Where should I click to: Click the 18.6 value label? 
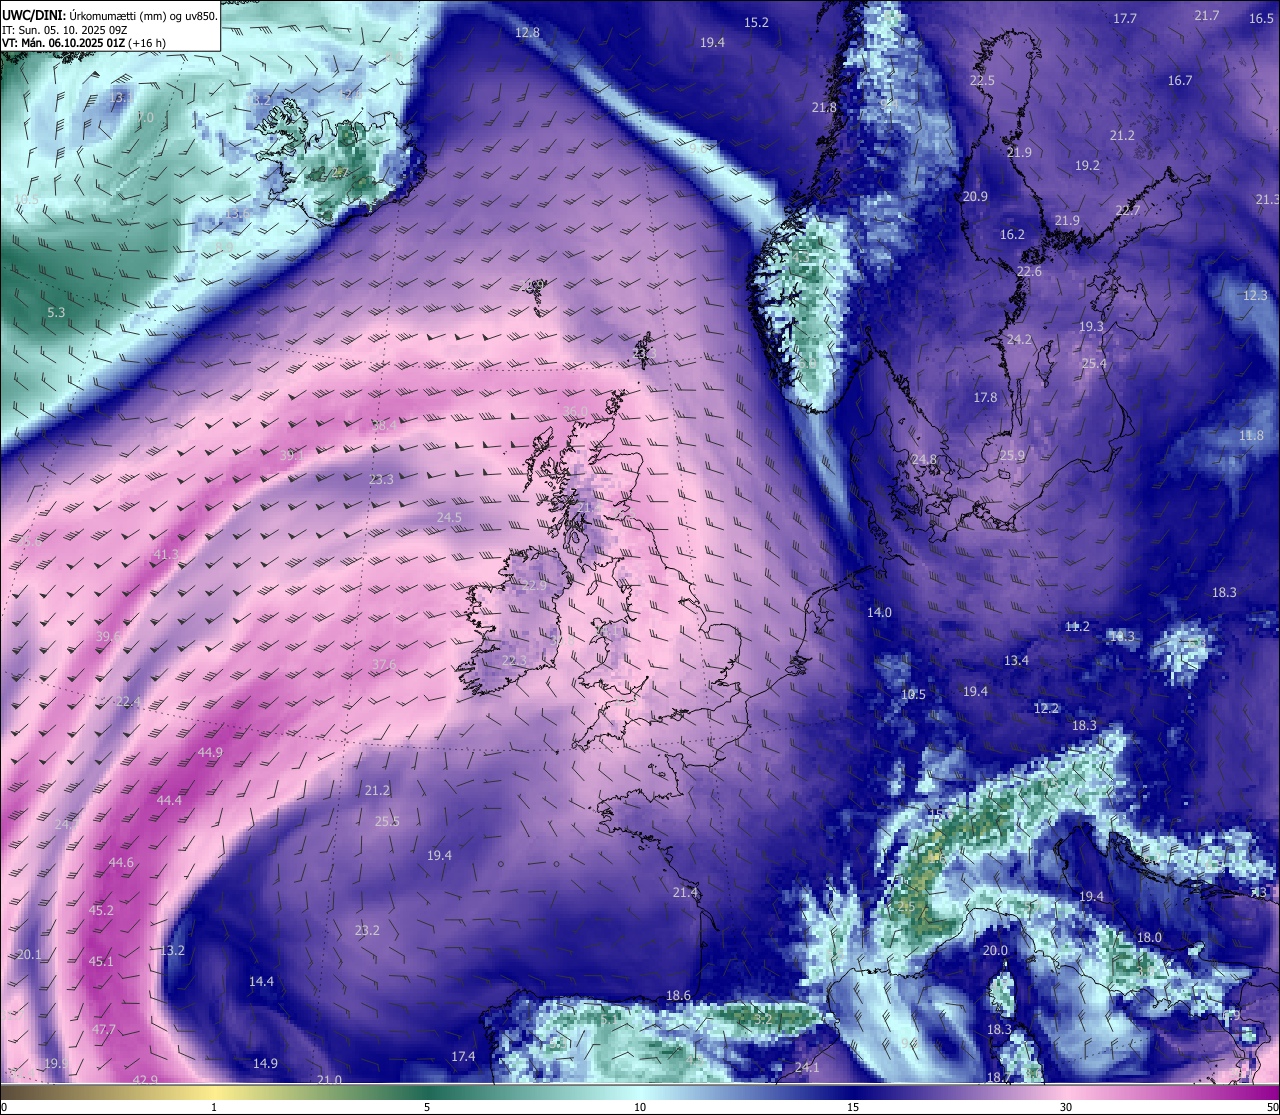[678, 995]
